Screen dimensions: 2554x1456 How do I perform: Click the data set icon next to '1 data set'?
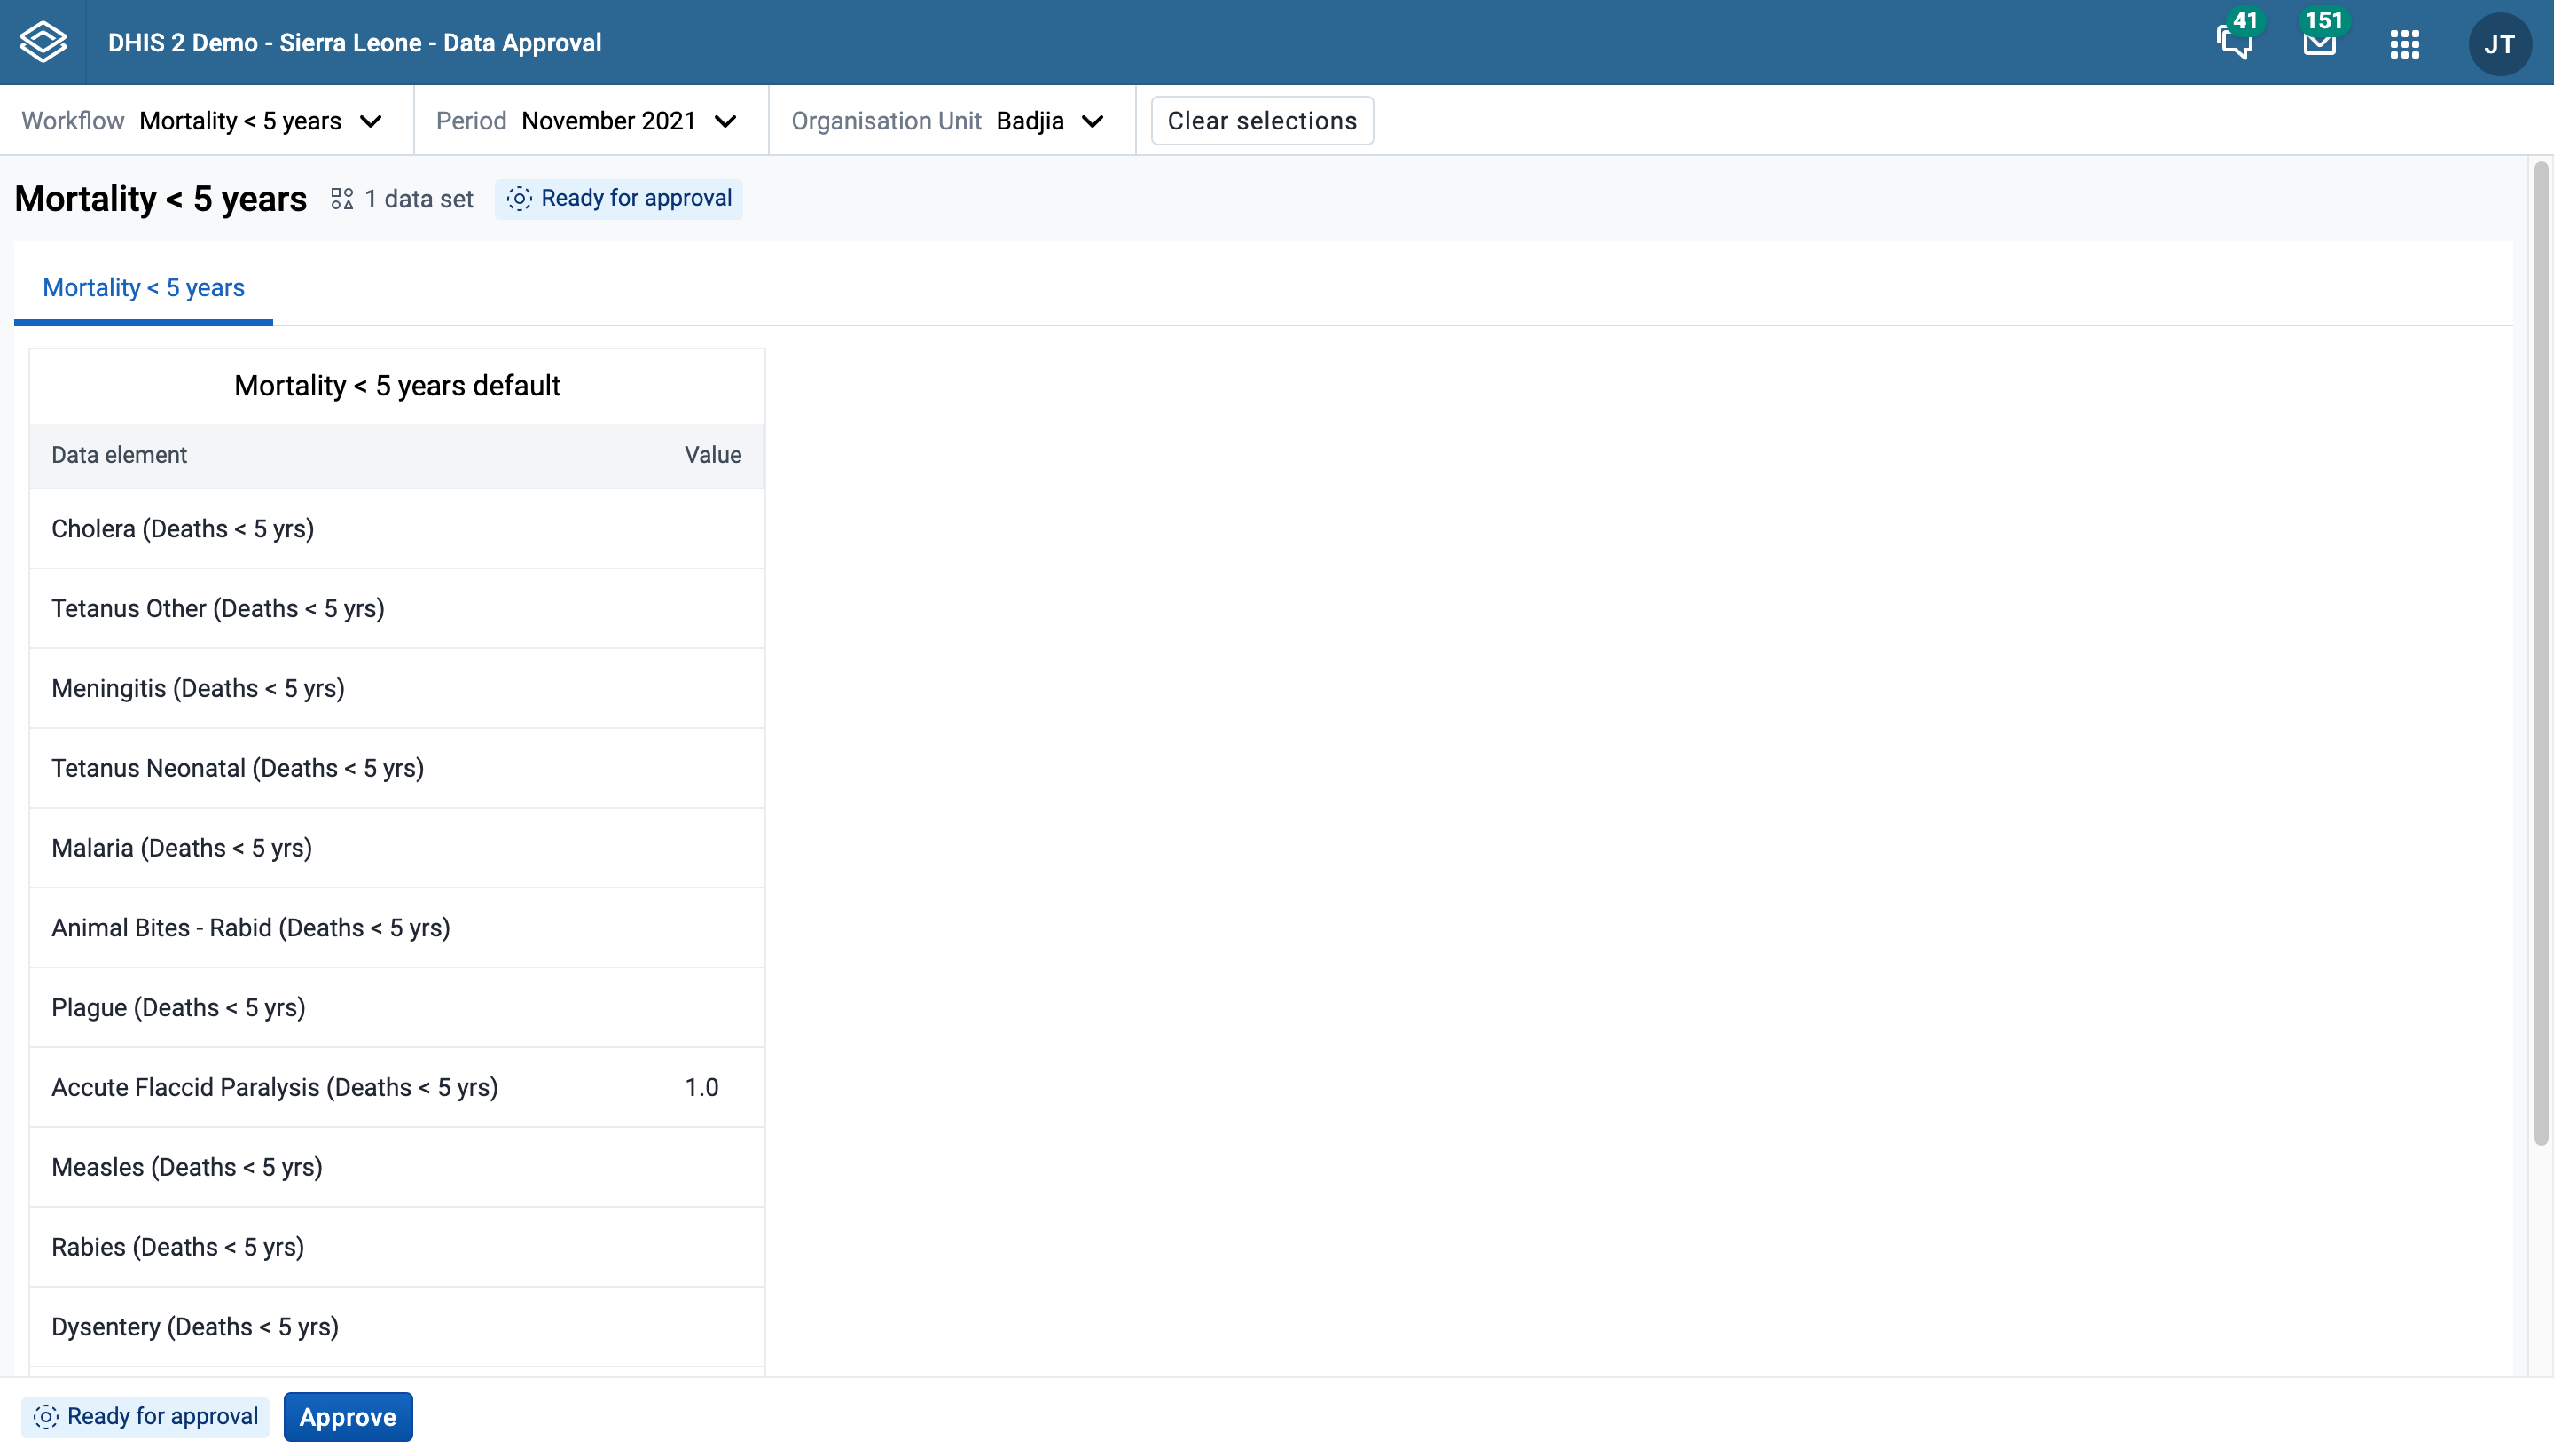(x=342, y=199)
